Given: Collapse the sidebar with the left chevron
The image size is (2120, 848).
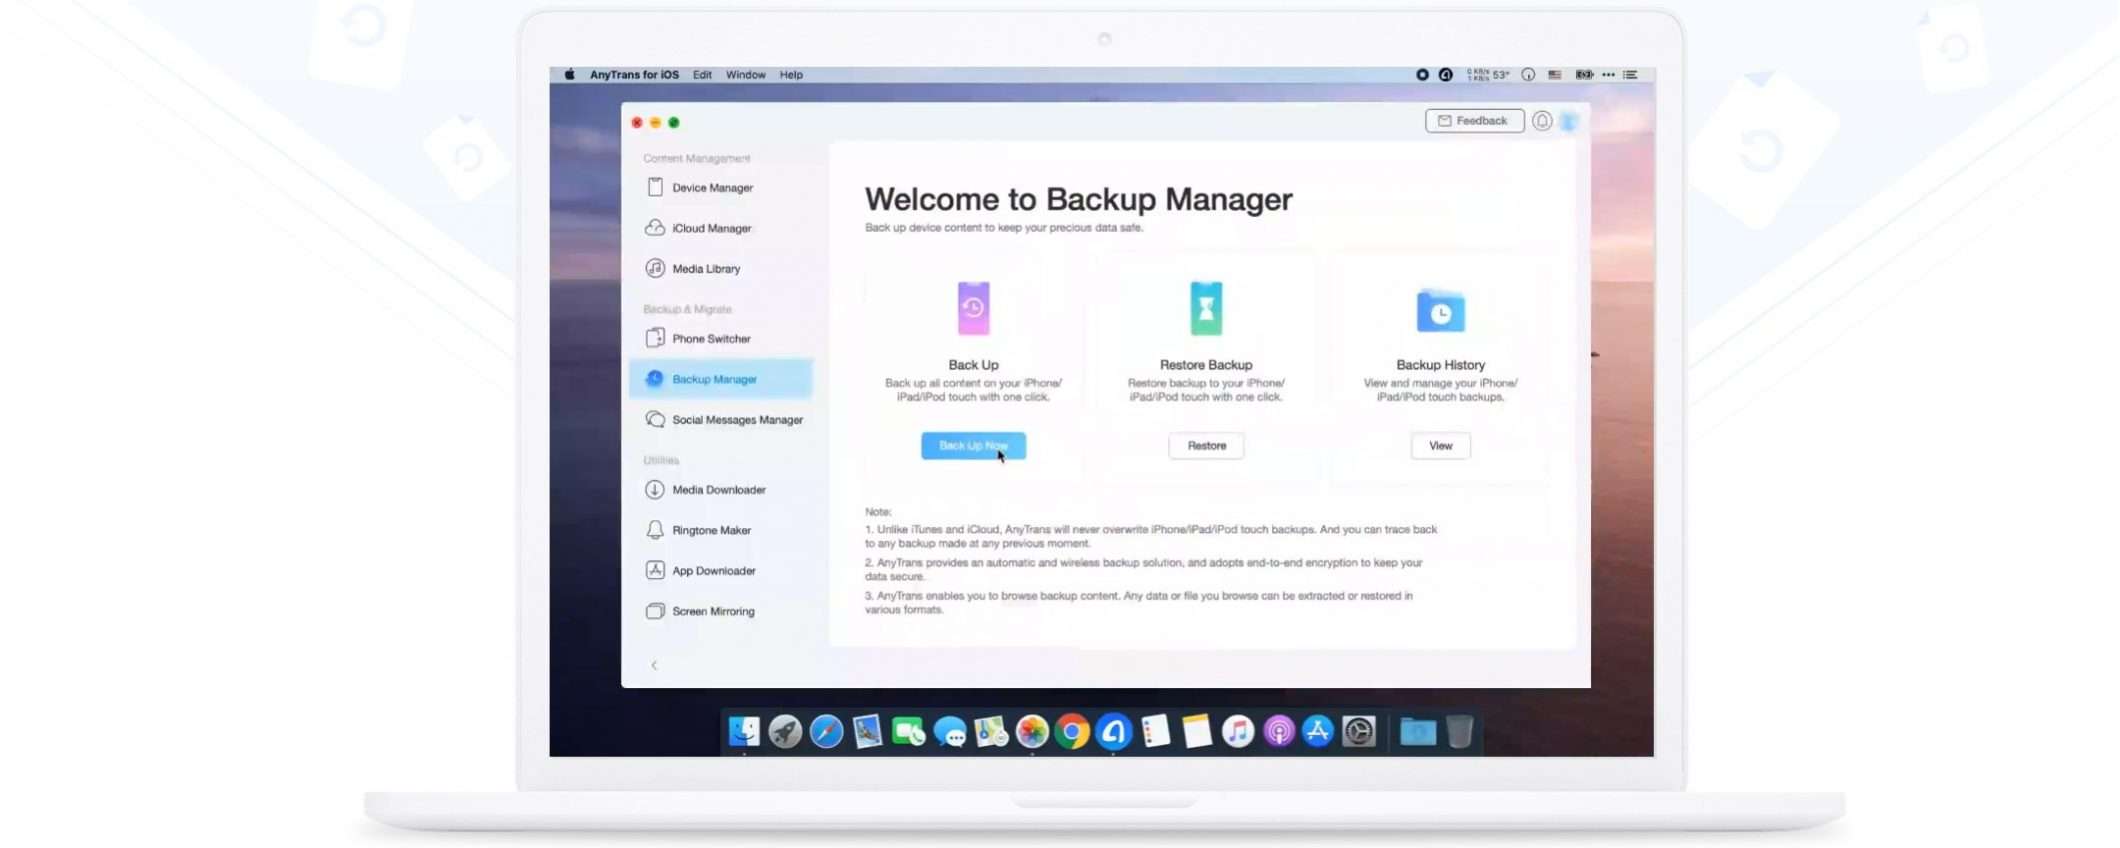Looking at the screenshot, I should 654,665.
